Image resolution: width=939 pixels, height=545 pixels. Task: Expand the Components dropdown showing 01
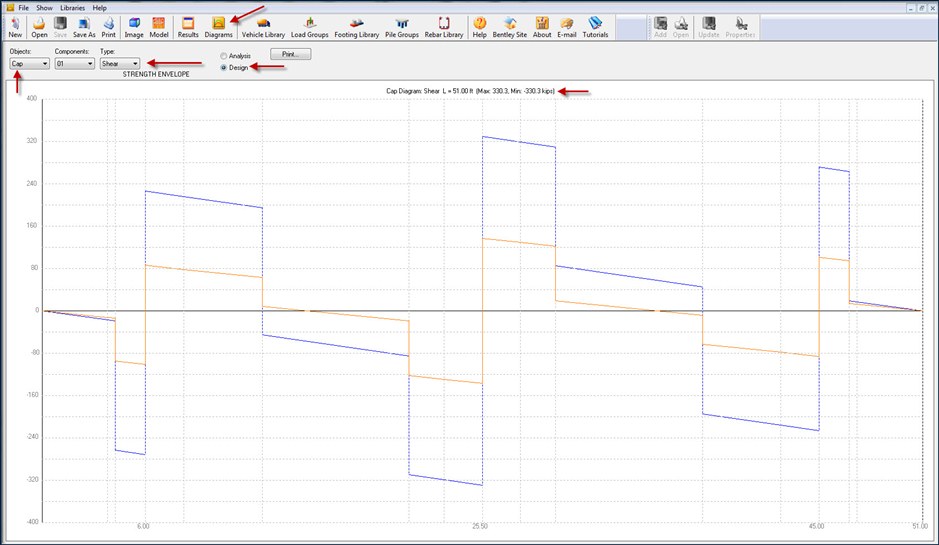click(x=75, y=63)
